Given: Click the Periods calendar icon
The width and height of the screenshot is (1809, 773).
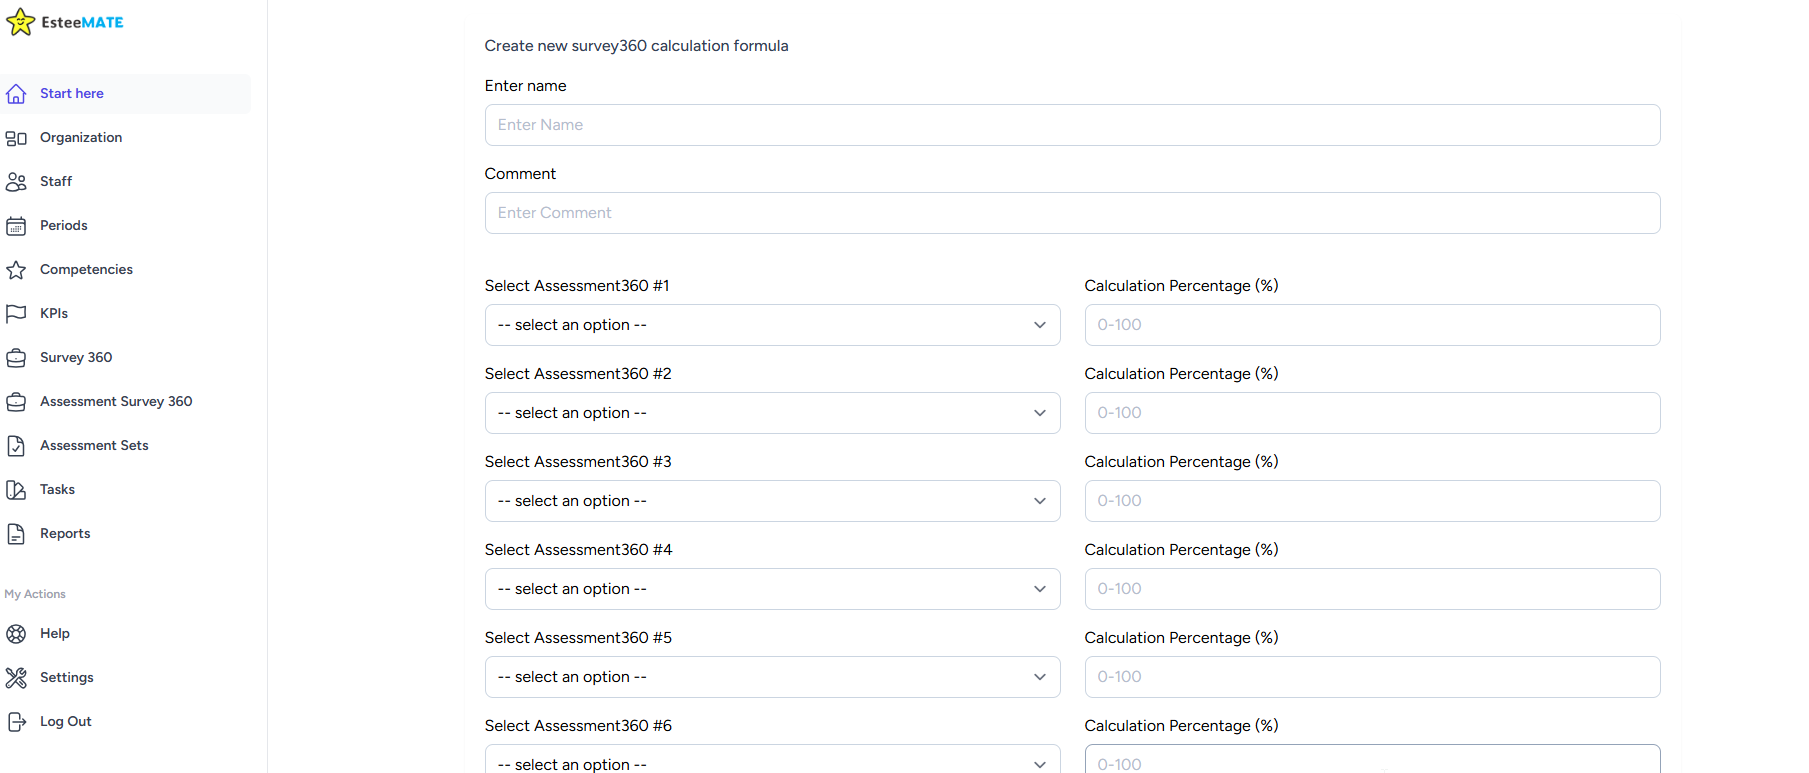Looking at the screenshot, I should [x=16, y=226].
